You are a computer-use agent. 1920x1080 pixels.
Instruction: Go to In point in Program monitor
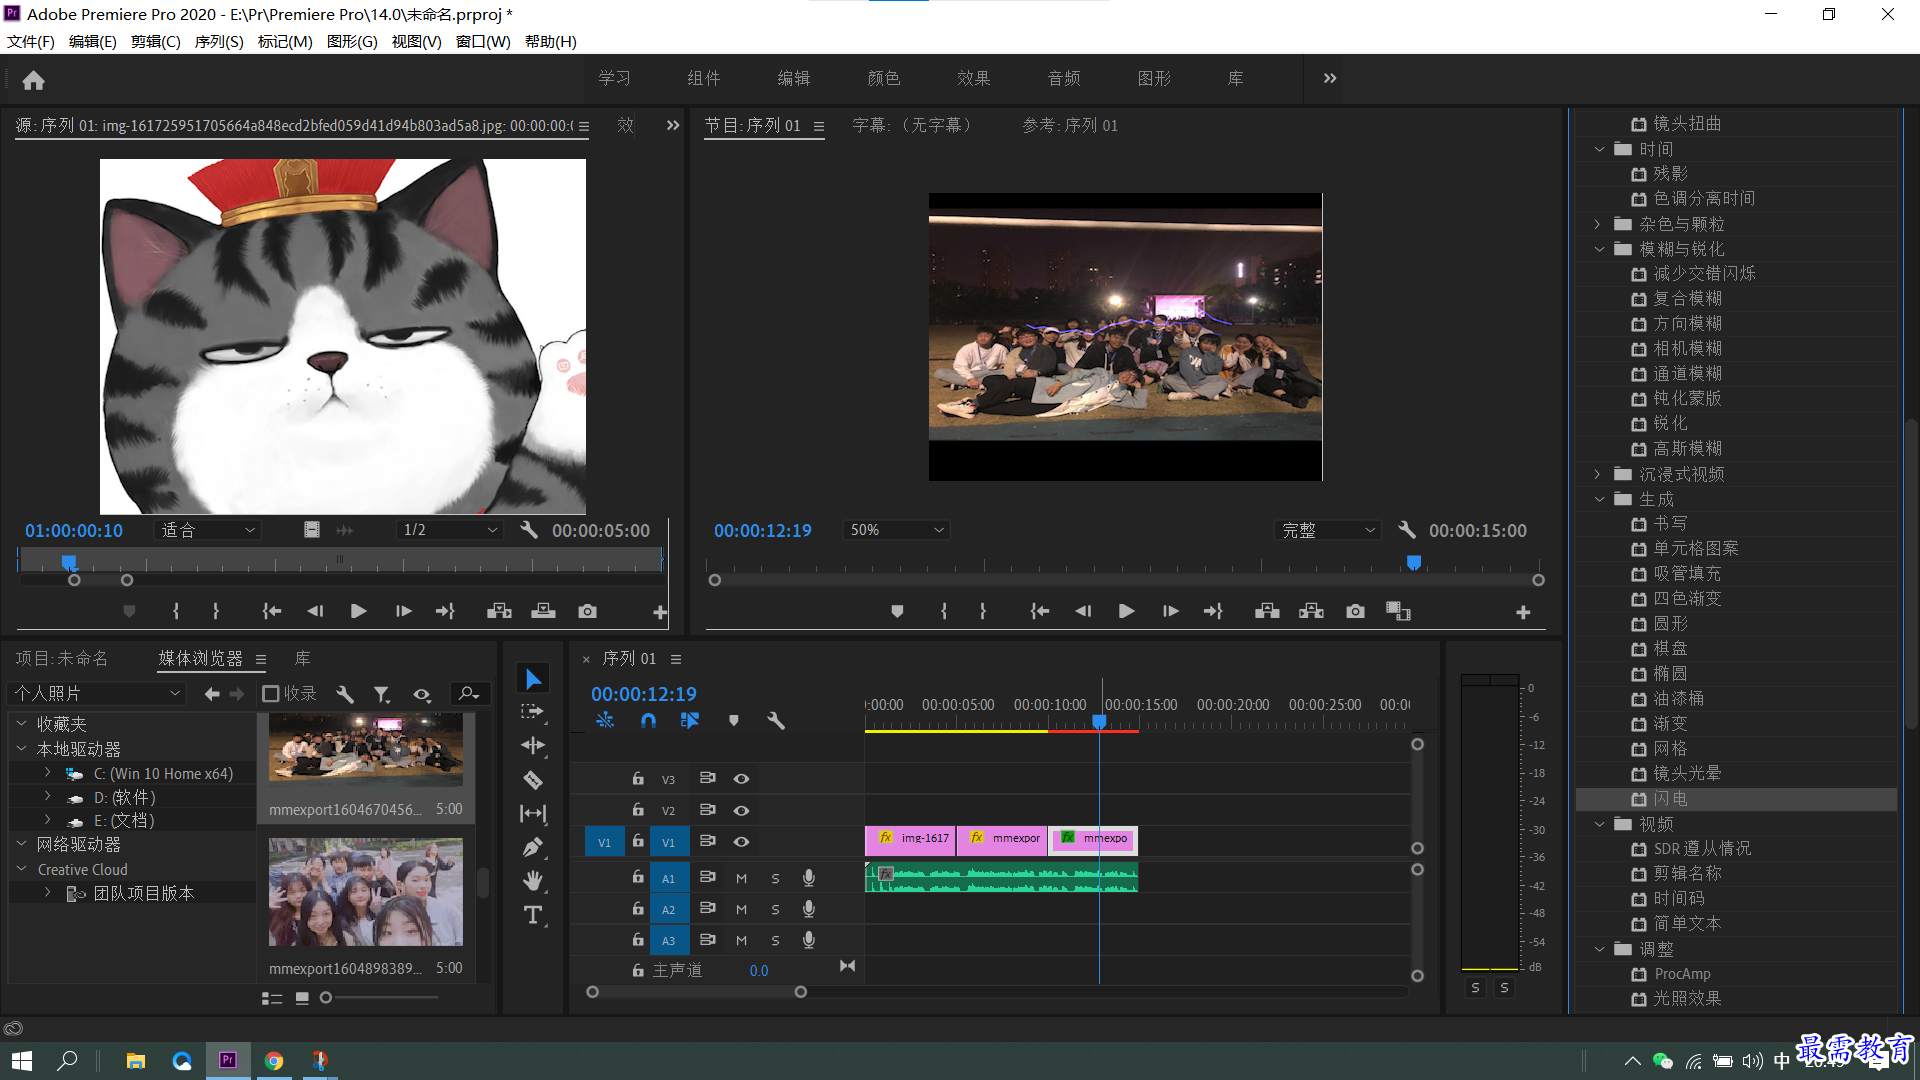tap(1040, 611)
